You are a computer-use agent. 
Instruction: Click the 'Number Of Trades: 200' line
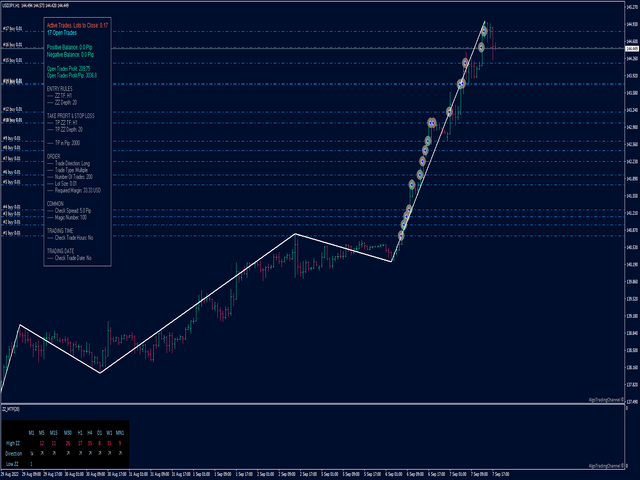70,177
